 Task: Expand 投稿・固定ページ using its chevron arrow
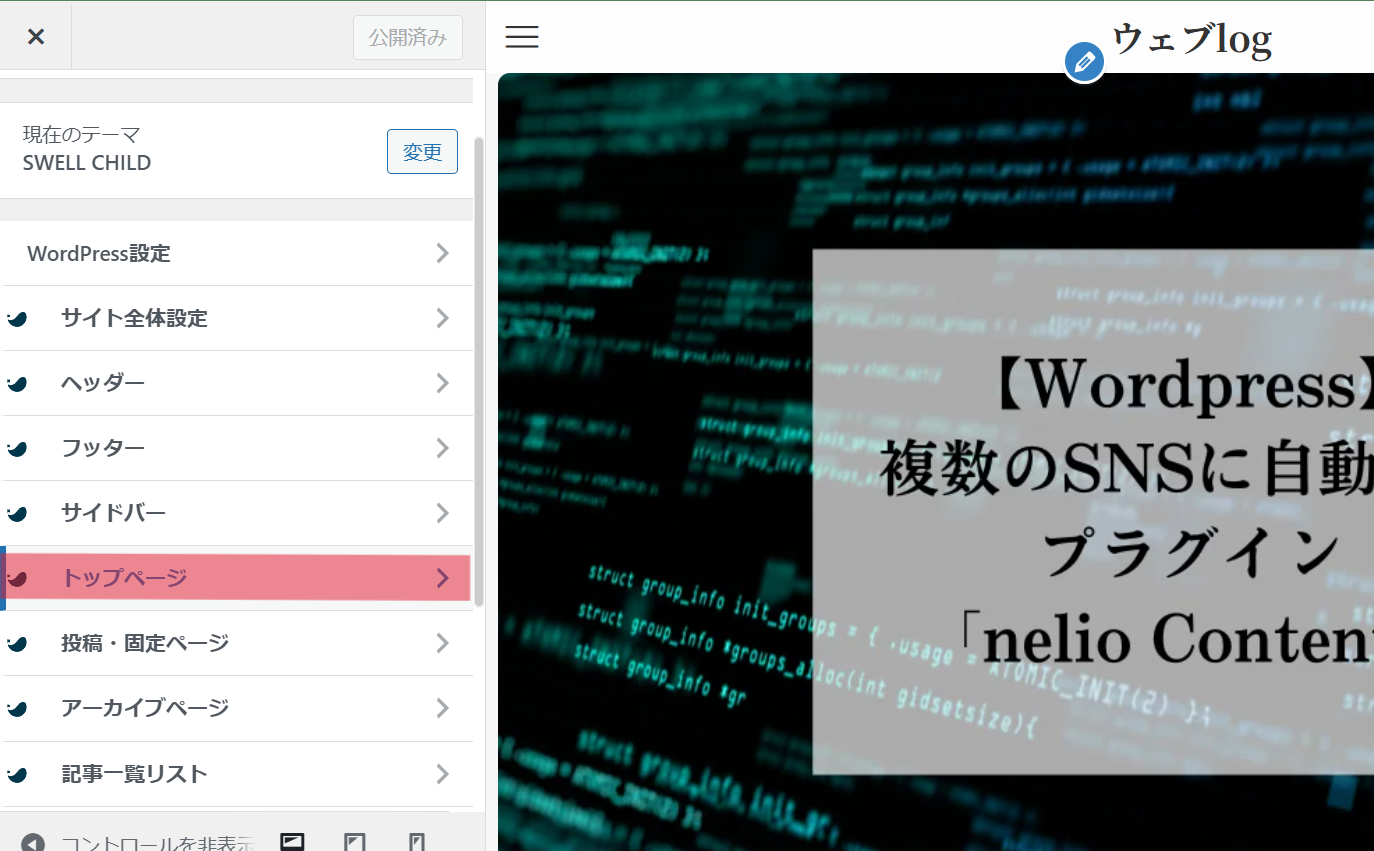(443, 643)
